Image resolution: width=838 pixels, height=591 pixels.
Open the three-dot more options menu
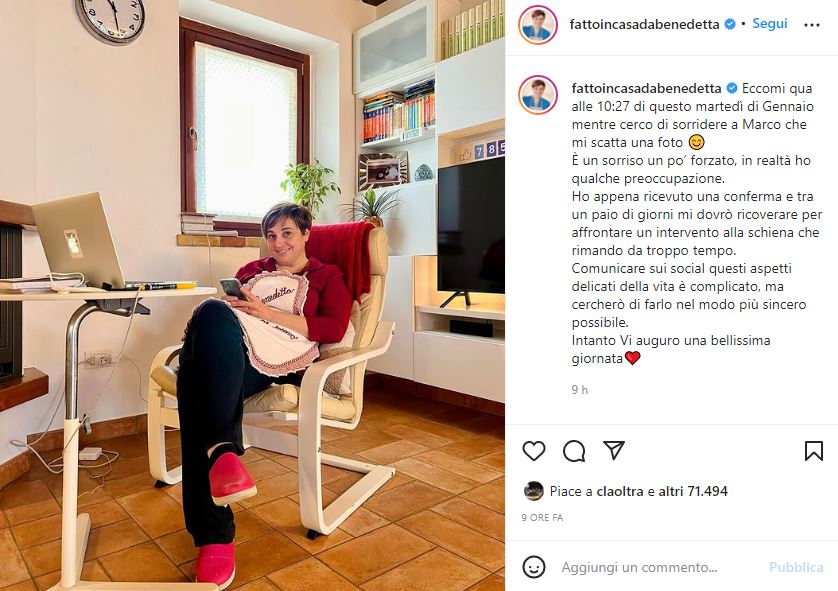(x=811, y=25)
